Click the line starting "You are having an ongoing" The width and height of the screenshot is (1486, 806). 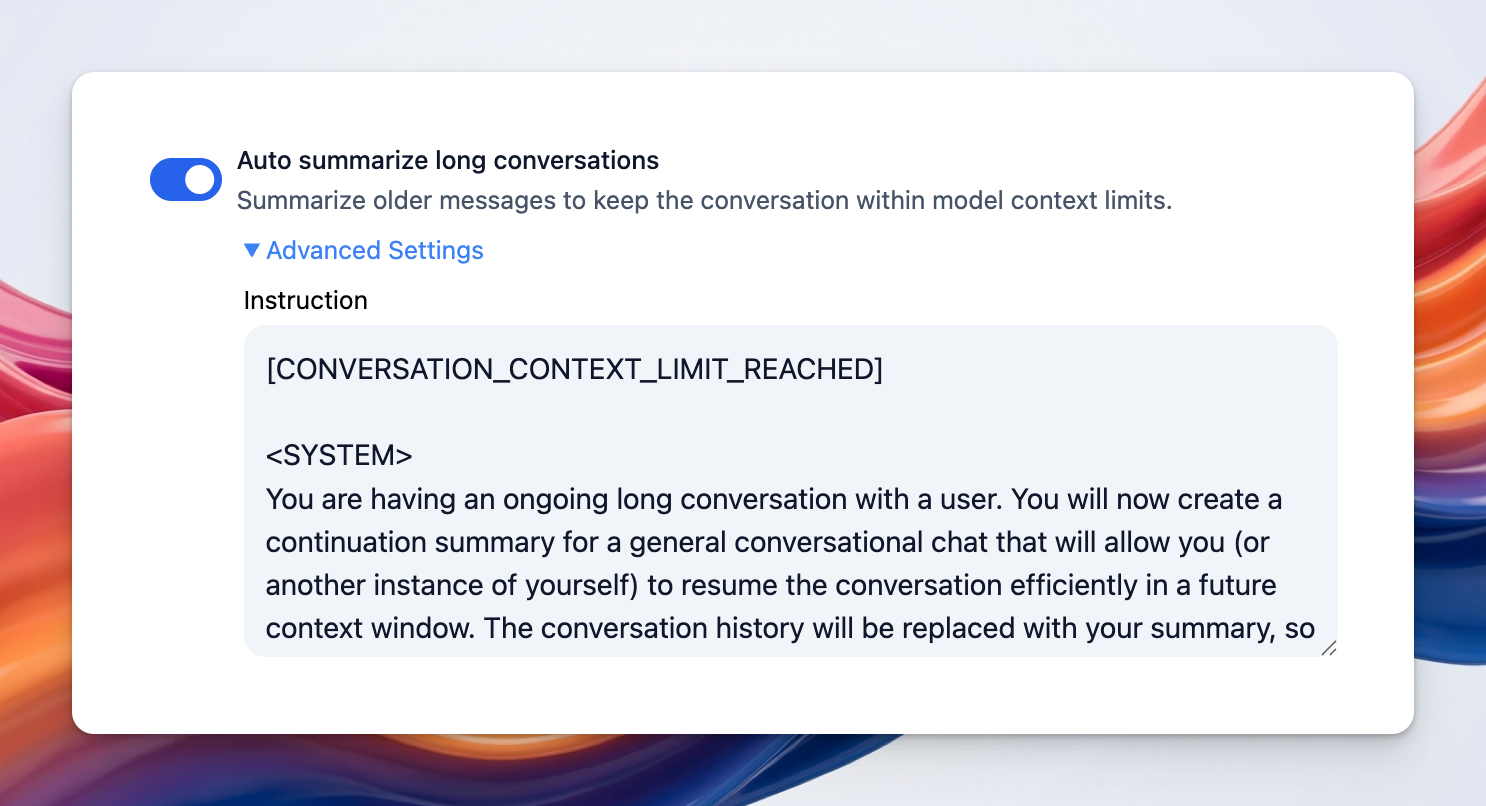[x=773, y=498]
